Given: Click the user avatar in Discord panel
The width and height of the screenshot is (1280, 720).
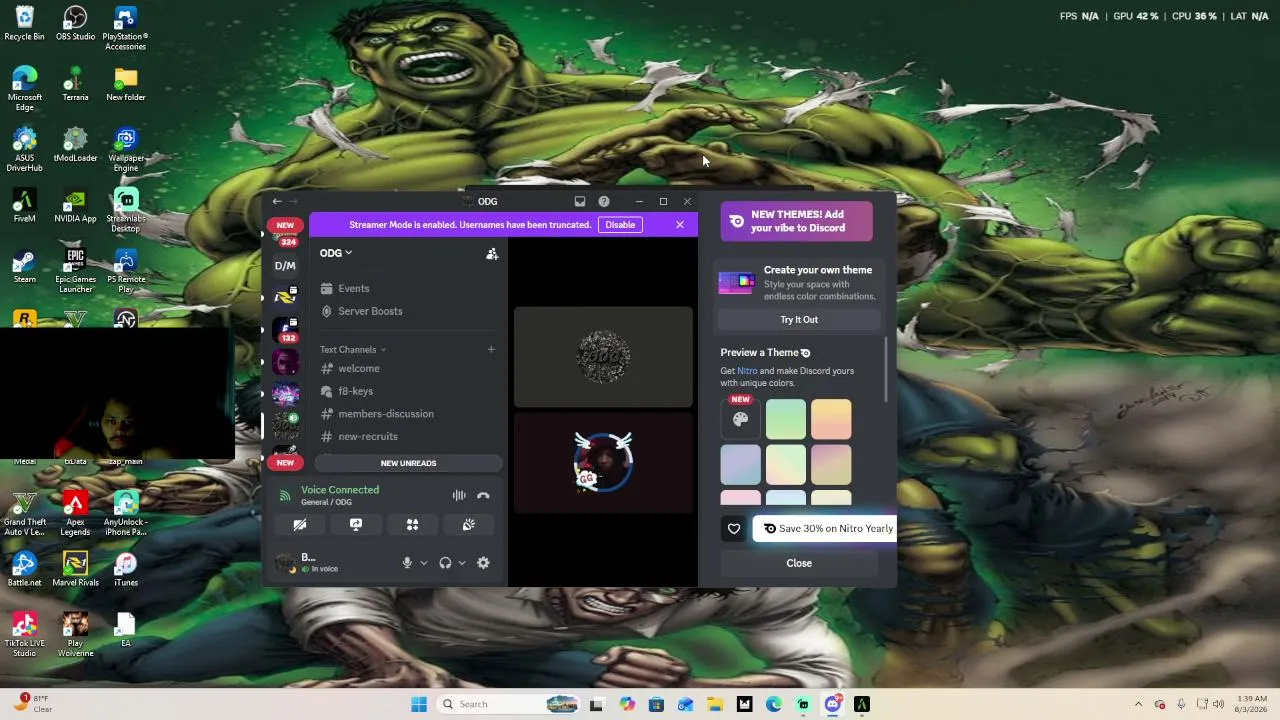Looking at the screenshot, I should click(286, 563).
